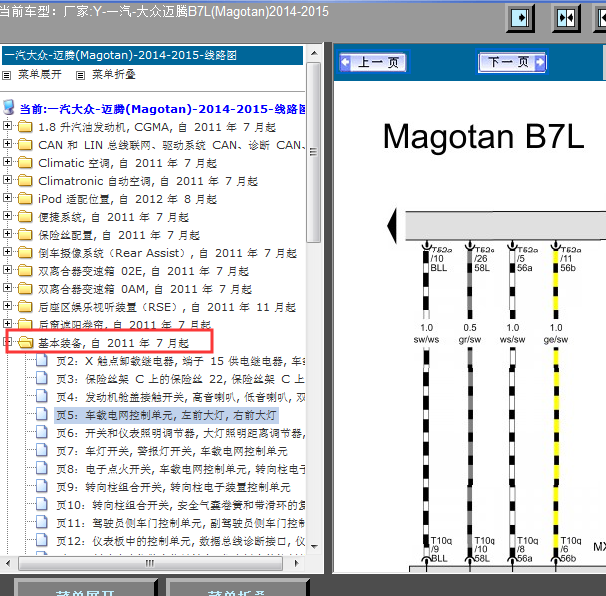Expand the Climatic 空调 folder
This screenshot has width=606, height=596.
tap(7, 162)
